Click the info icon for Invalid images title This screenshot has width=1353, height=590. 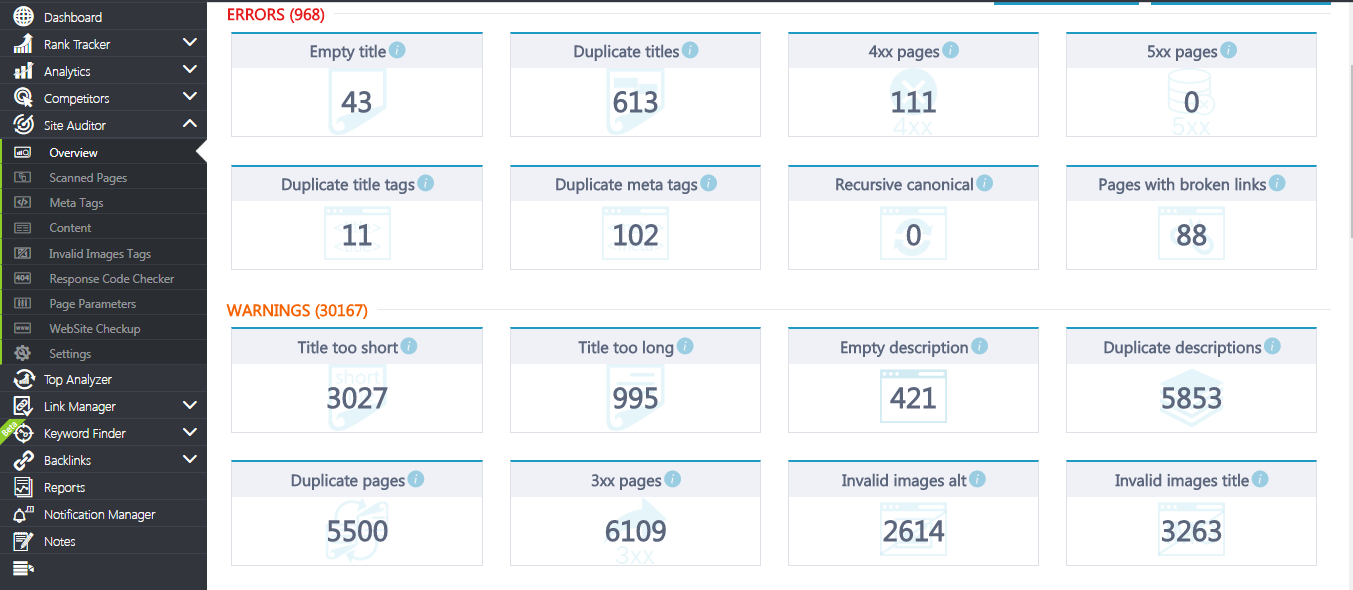[x=1261, y=479]
